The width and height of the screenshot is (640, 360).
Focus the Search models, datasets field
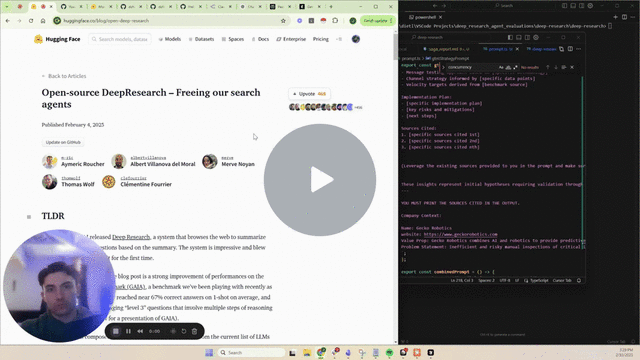coord(120,39)
